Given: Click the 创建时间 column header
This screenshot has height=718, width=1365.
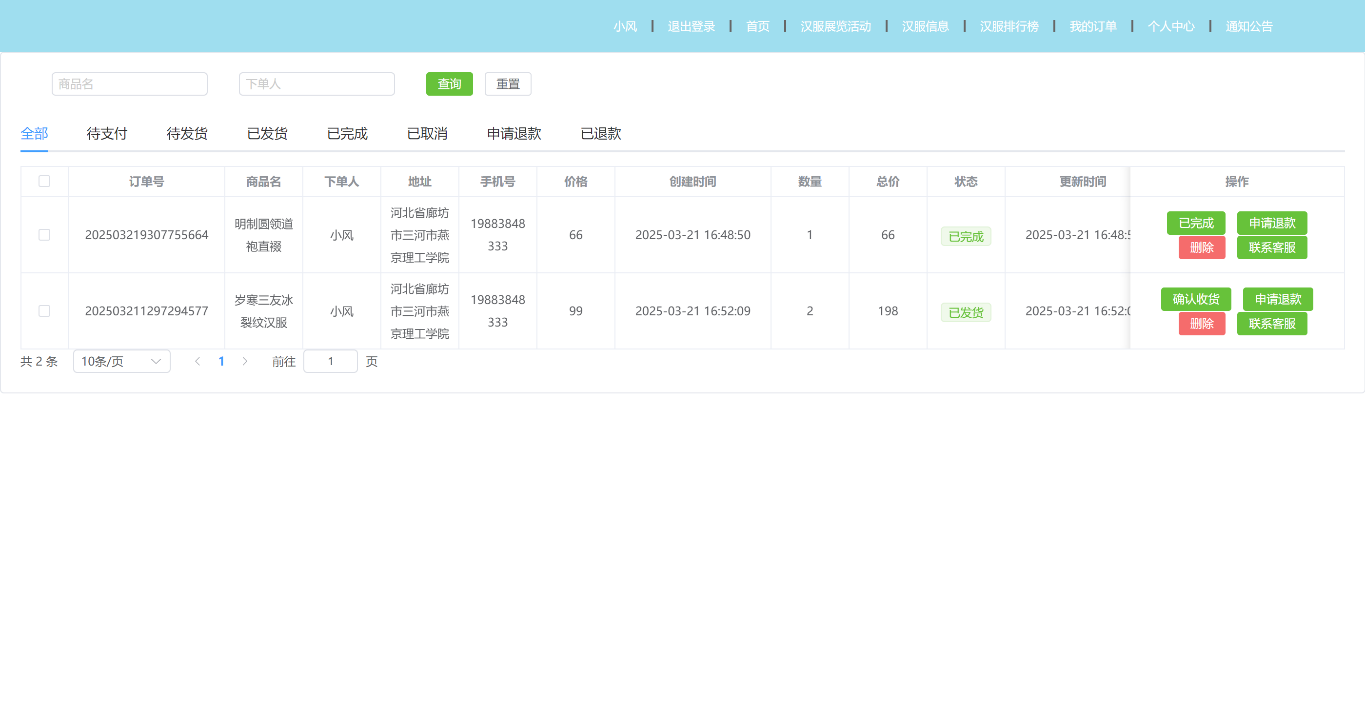Looking at the screenshot, I should coord(693,181).
